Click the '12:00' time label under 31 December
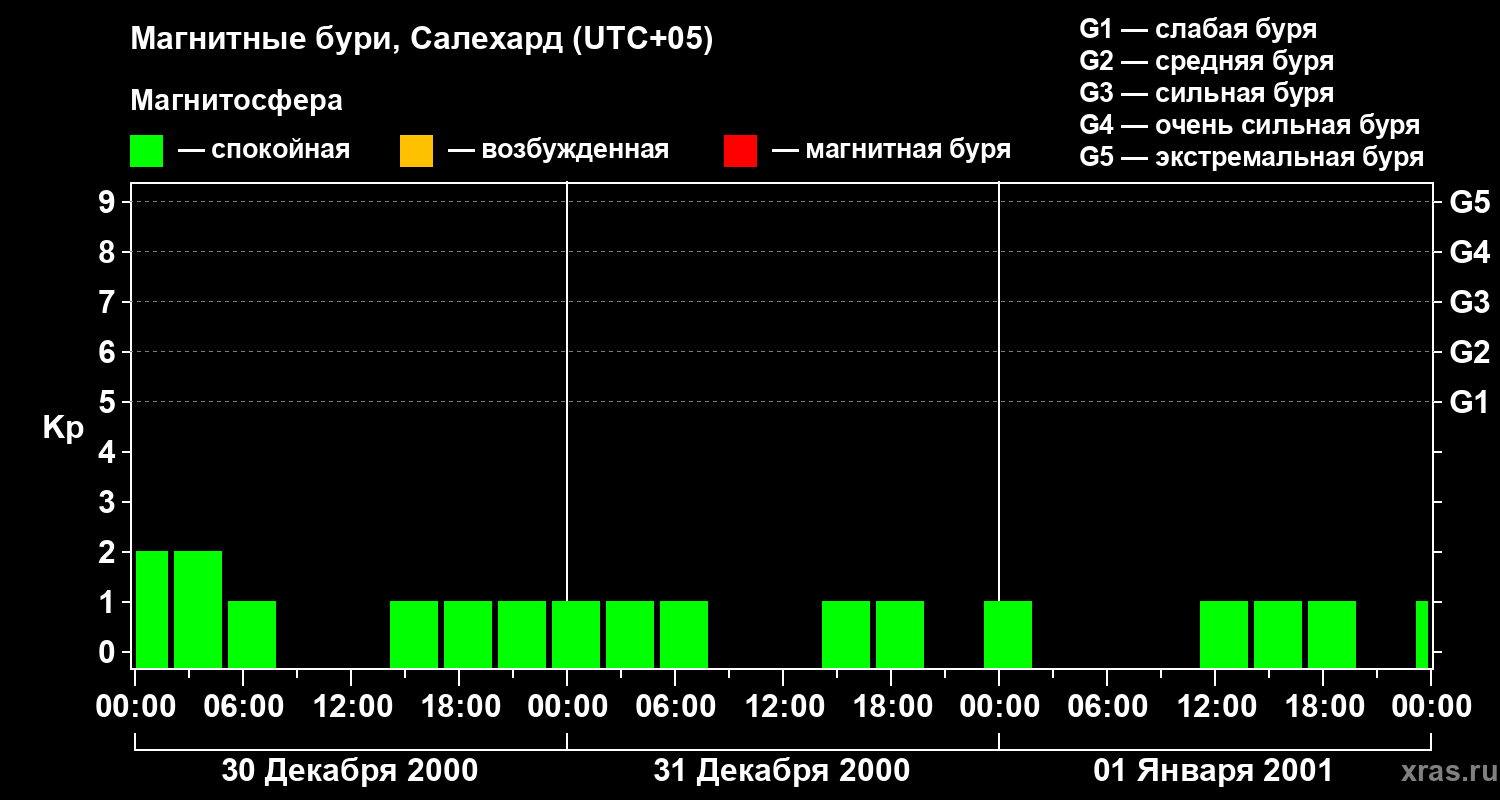The width and height of the screenshot is (1500, 800). 783,707
